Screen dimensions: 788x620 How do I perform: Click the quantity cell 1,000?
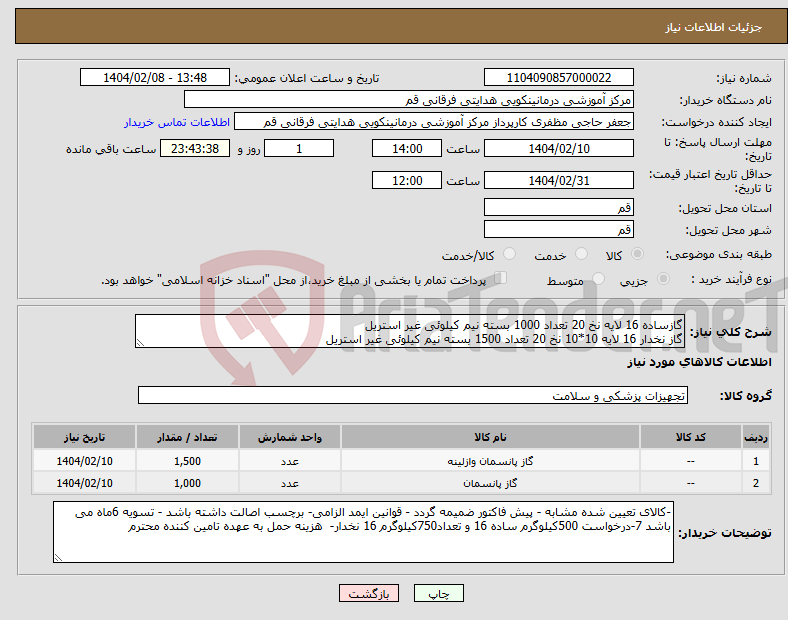tap(187, 483)
